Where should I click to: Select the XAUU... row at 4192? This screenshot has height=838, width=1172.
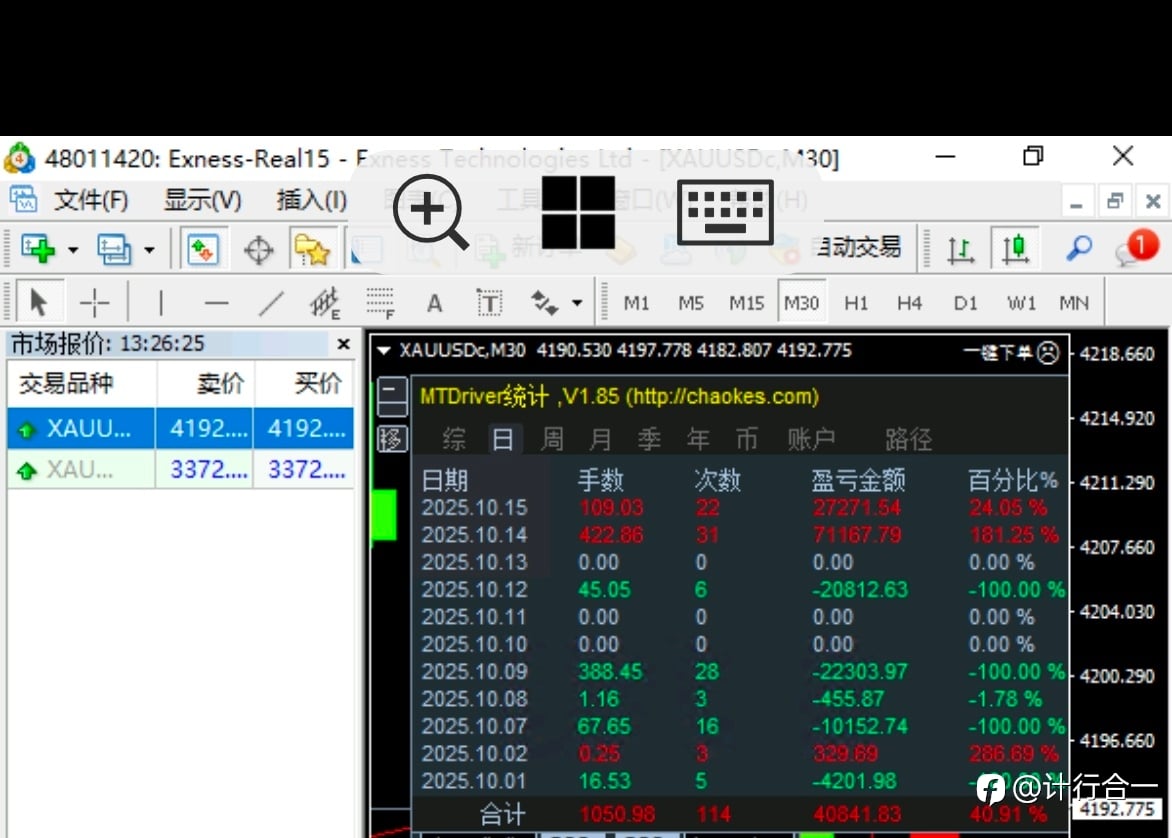point(180,428)
